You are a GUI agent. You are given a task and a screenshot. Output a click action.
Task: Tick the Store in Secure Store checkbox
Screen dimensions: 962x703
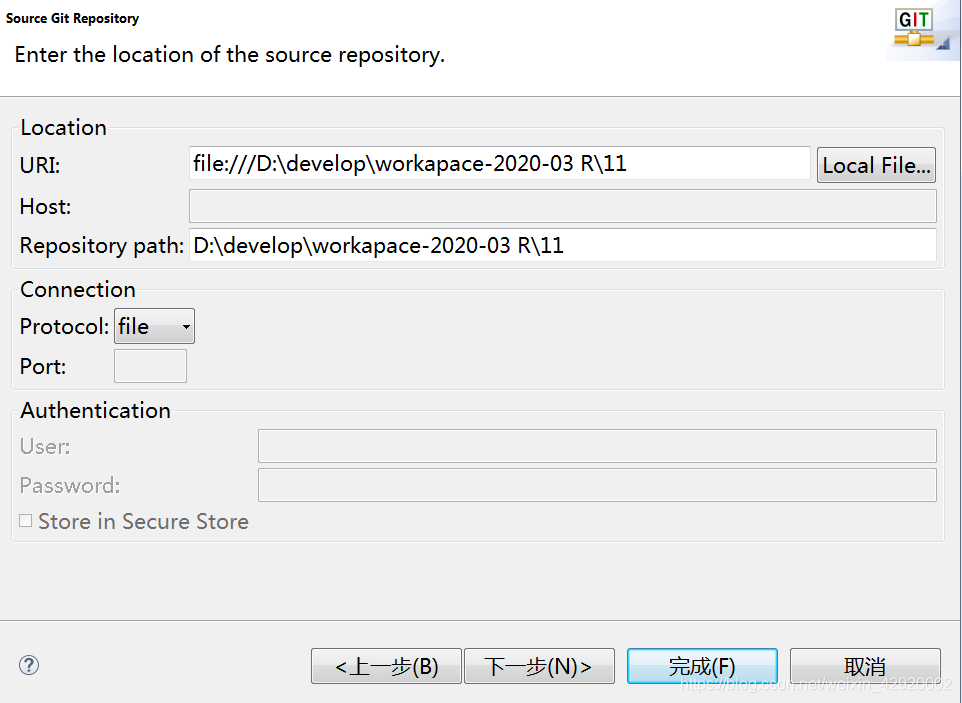point(26,521)
